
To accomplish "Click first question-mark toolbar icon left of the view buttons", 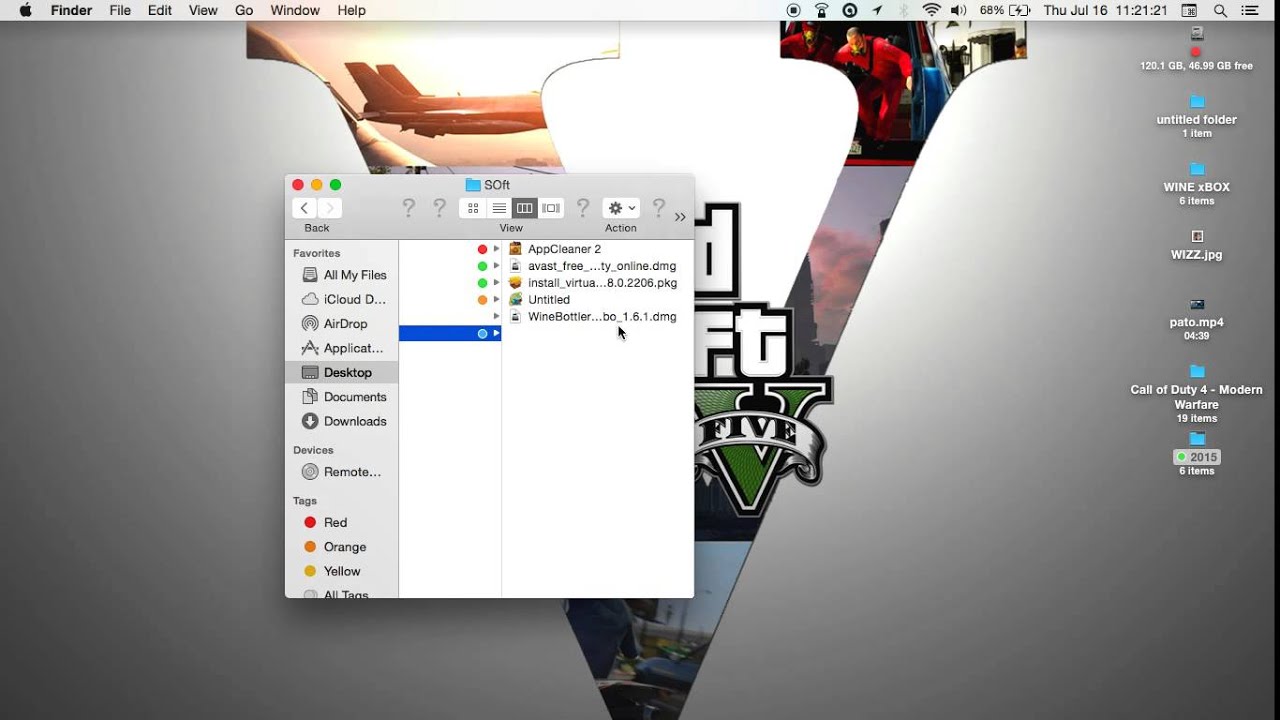I will pyautogui.click(x=408, y=208).
